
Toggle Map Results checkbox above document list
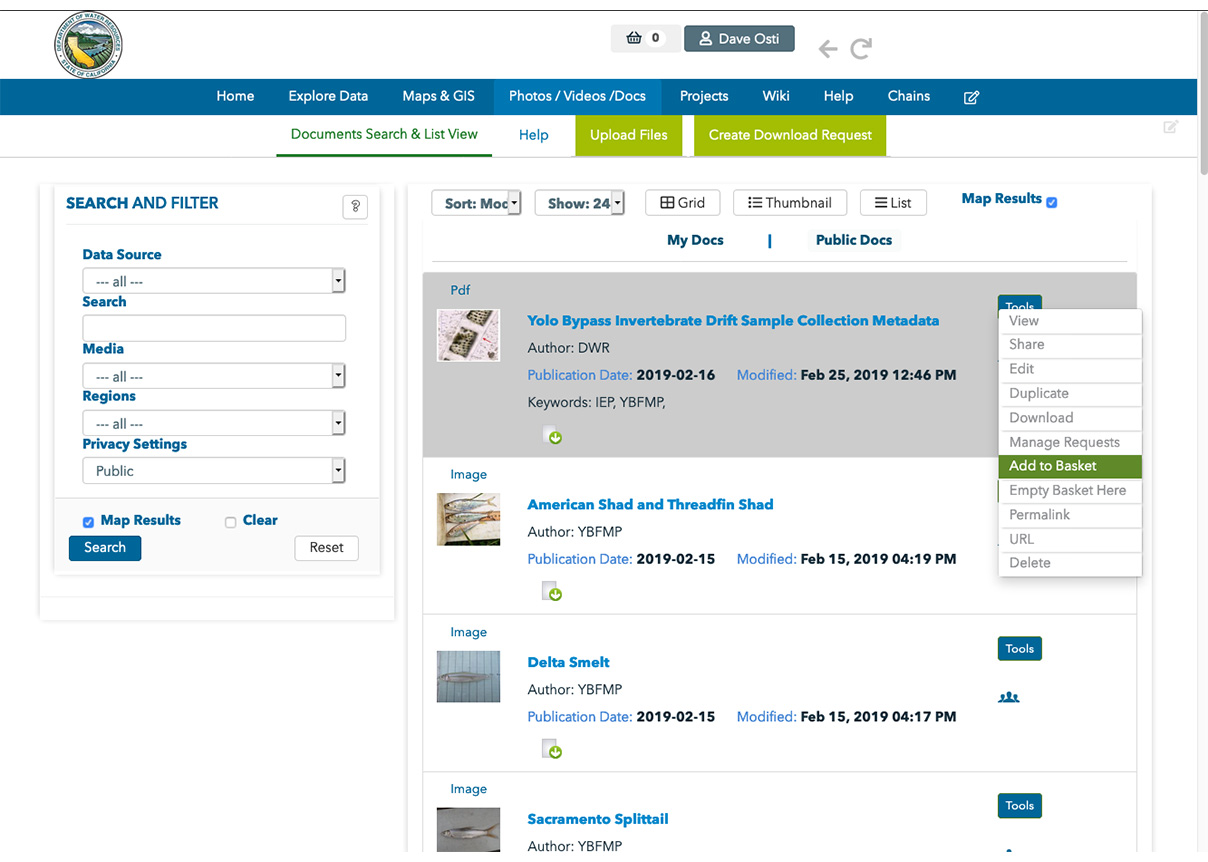[x=1051, y=202]
